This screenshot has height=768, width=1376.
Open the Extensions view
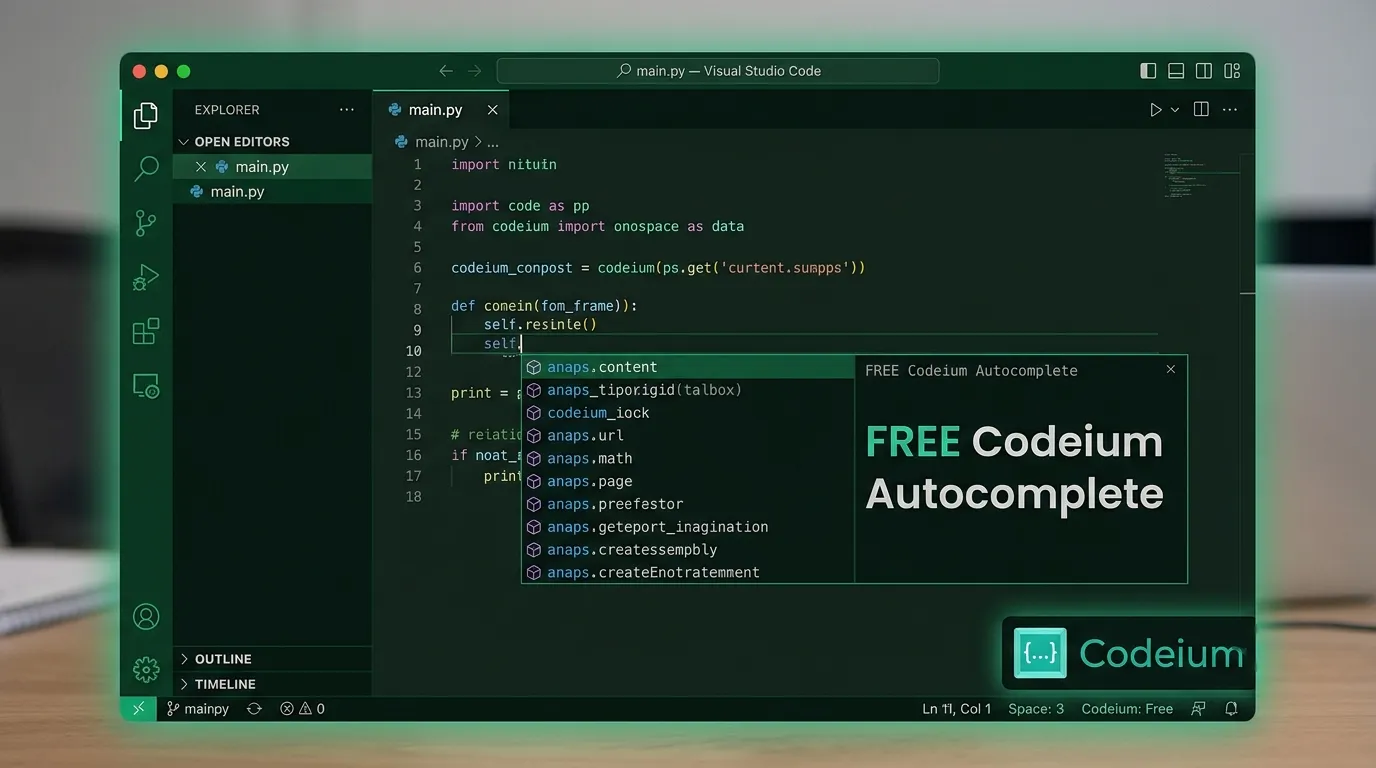point(146,331)
